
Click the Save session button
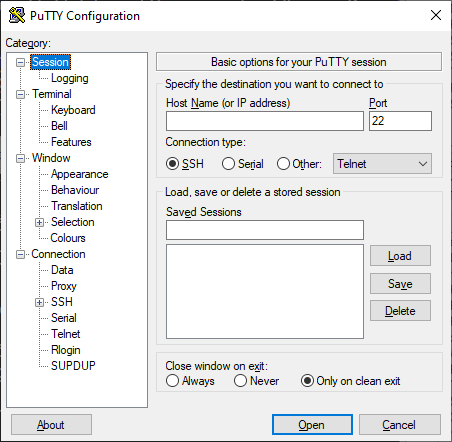pos(400,284)
